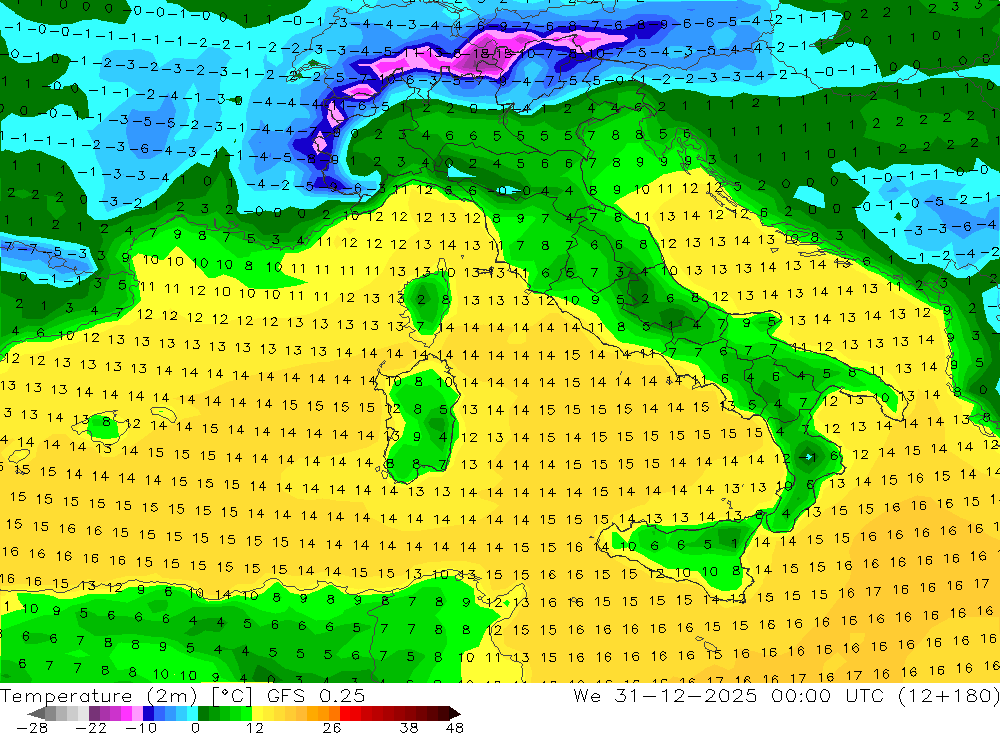Click the dark right arrow of color bar

click(x=455, y=714)
